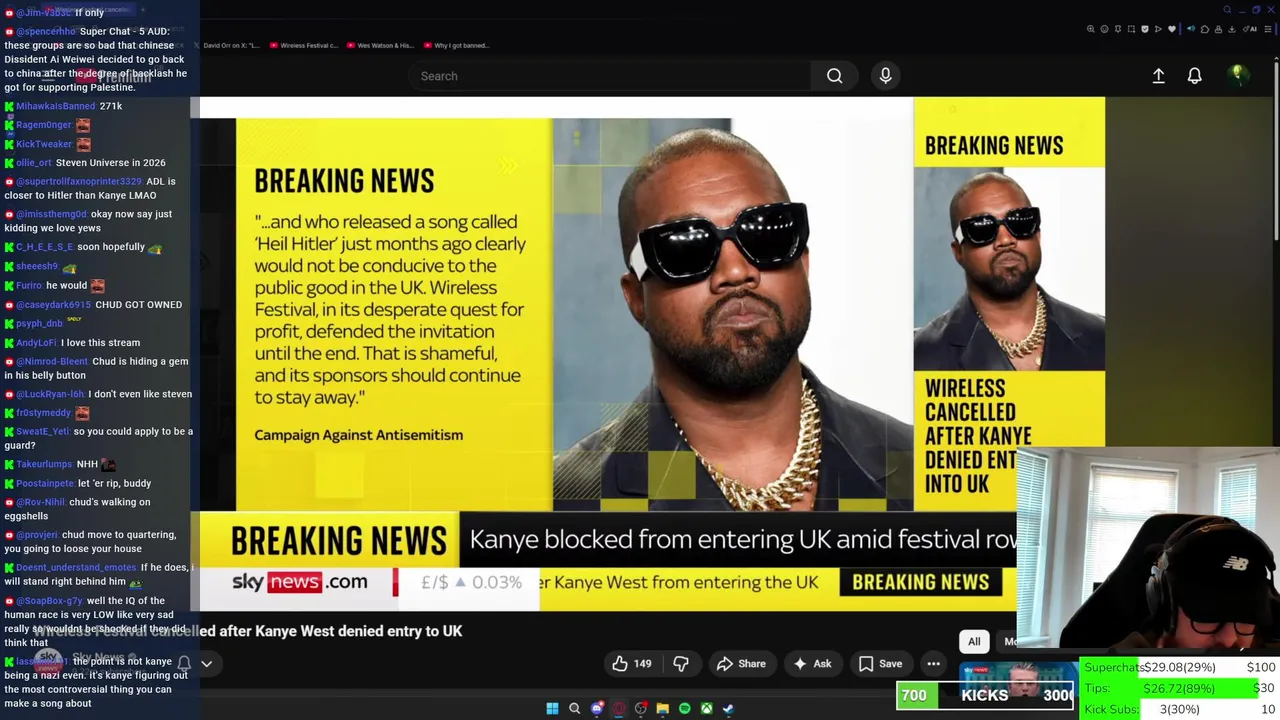Switch to 'Wireless Festival c...' browser tab
The height and width of the screenshot is (720, 1280).
tap(304, 45)
